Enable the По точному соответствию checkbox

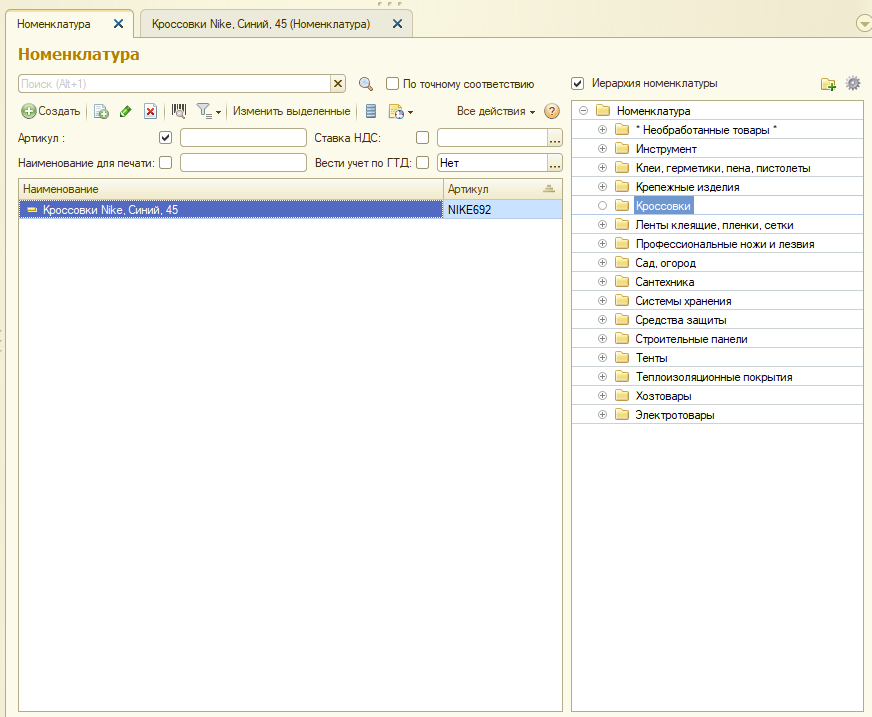(393, 85)
